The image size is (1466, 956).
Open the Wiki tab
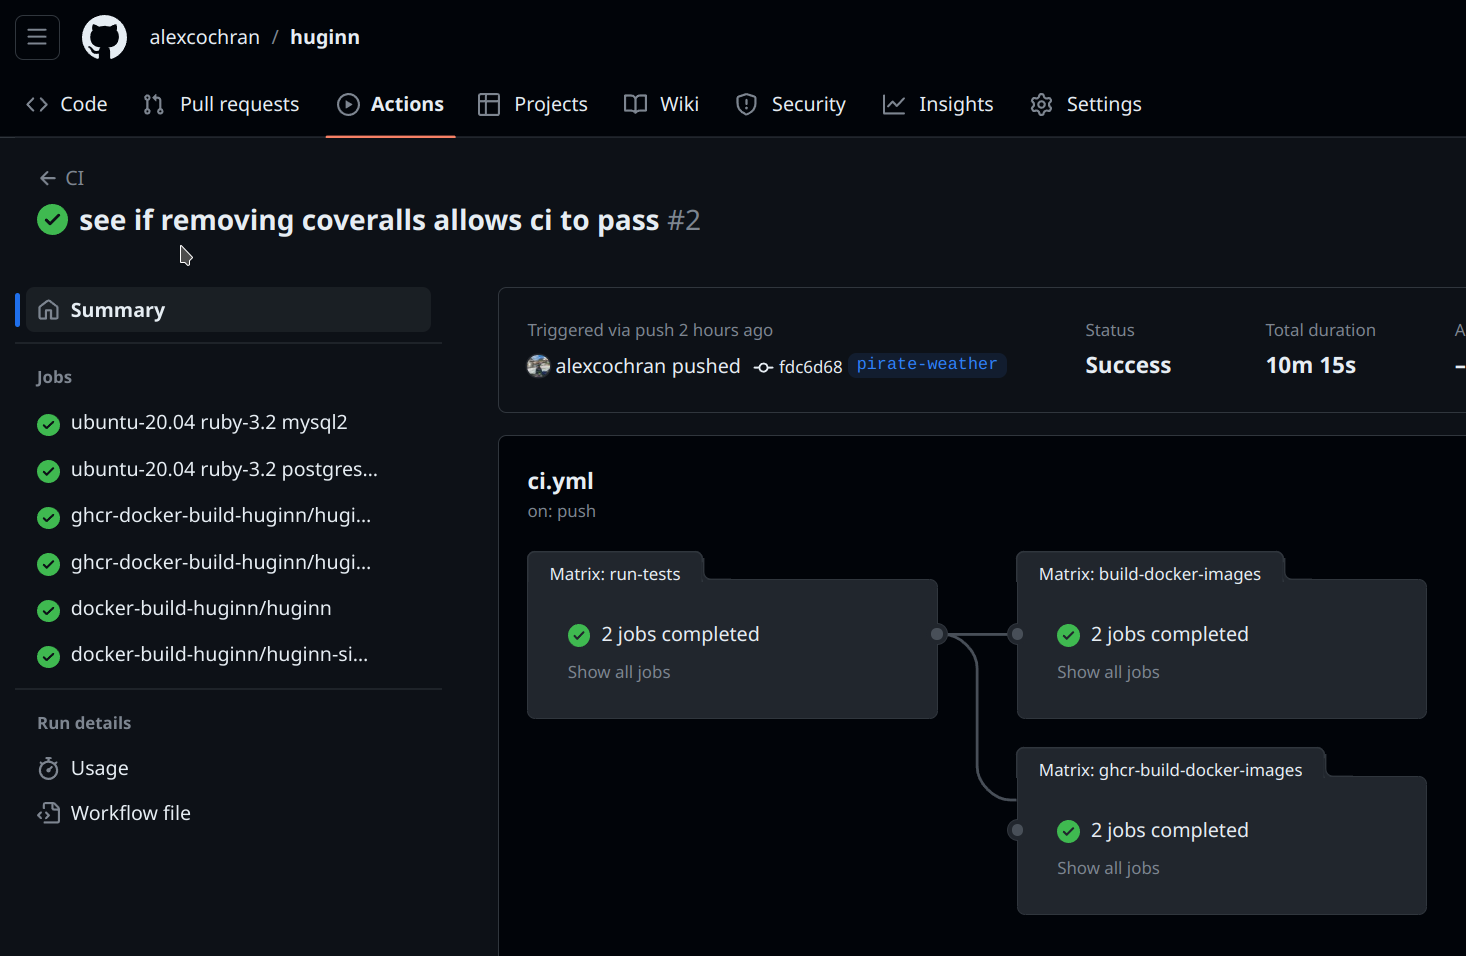[x=661, y=104]
